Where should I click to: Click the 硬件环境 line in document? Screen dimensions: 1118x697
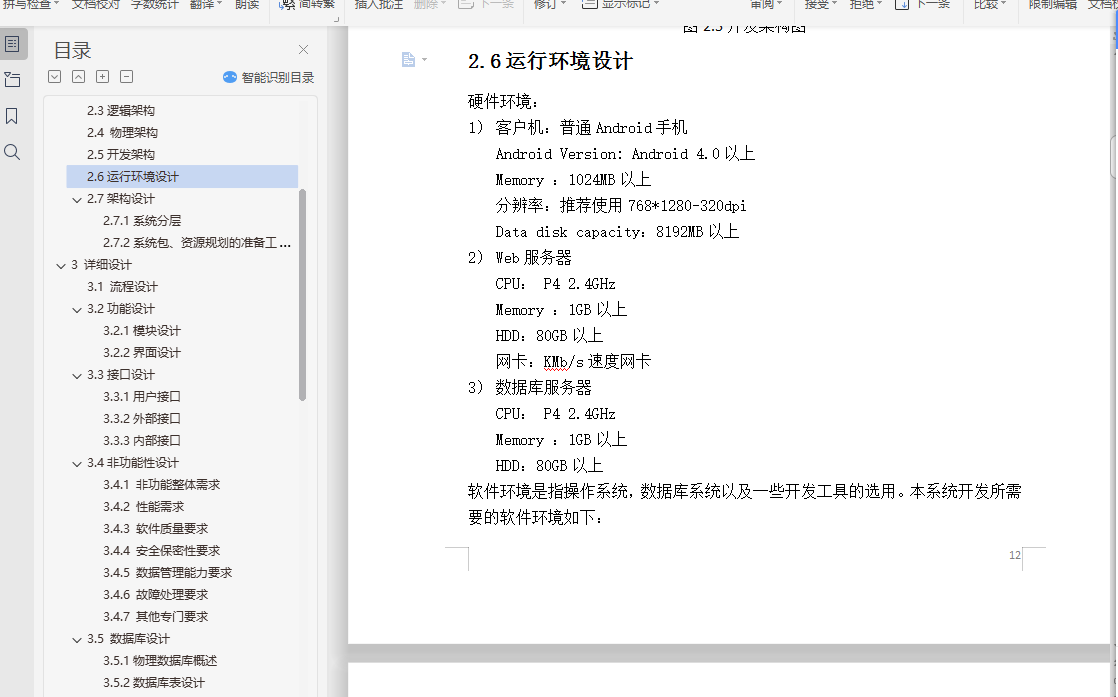pos(503,102)
